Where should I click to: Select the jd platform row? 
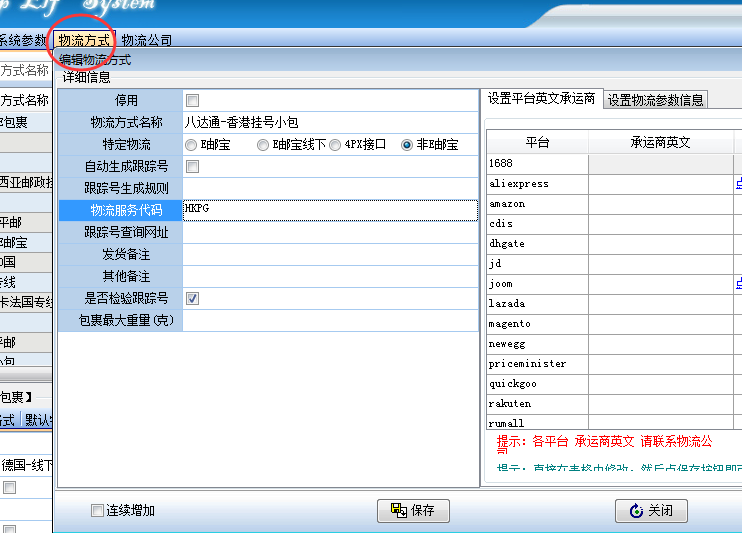coord(538,264)
